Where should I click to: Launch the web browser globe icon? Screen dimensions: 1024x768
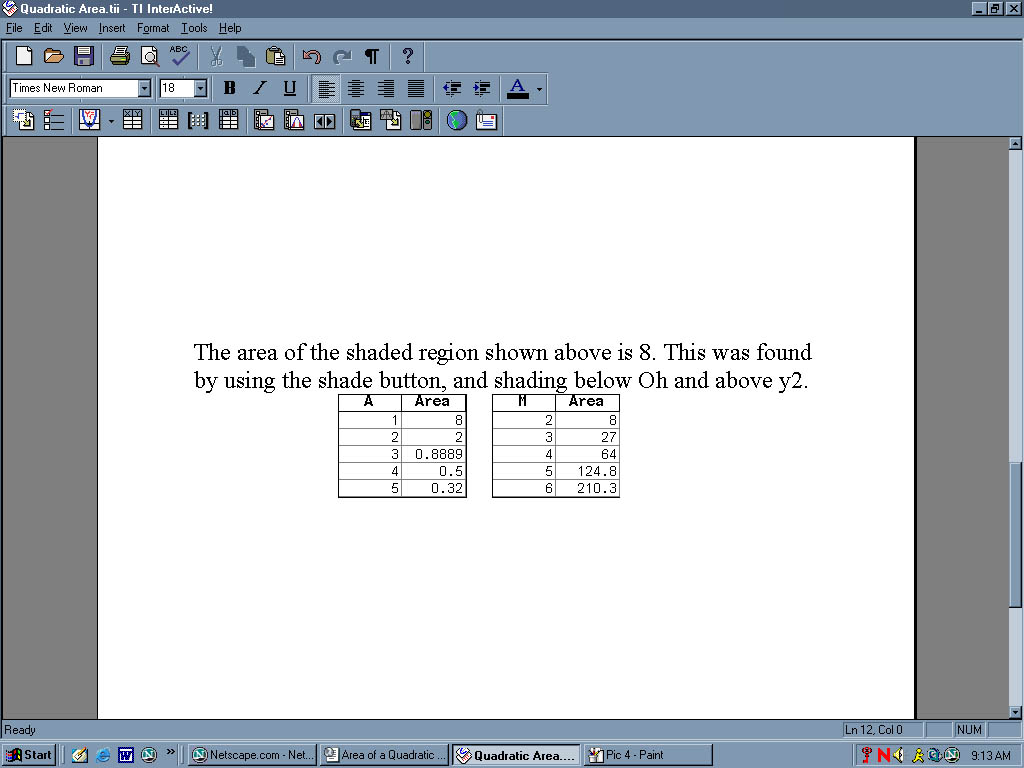(457, 120)
